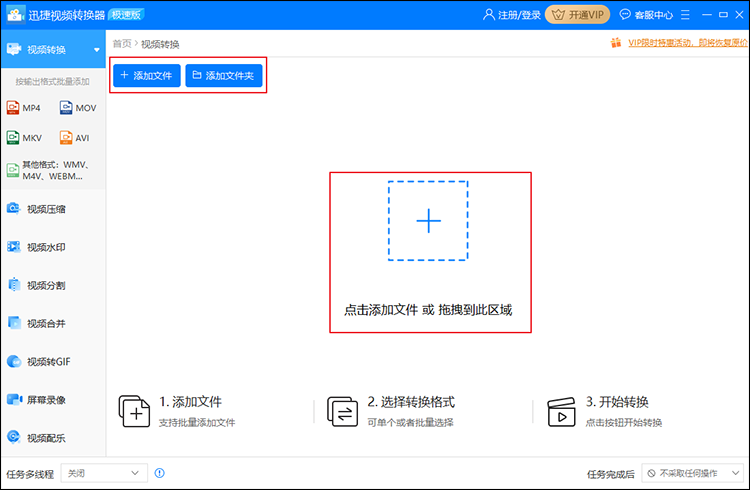
Task: Click the text 支持批量添加文件
Action: [x=197, y=423]
